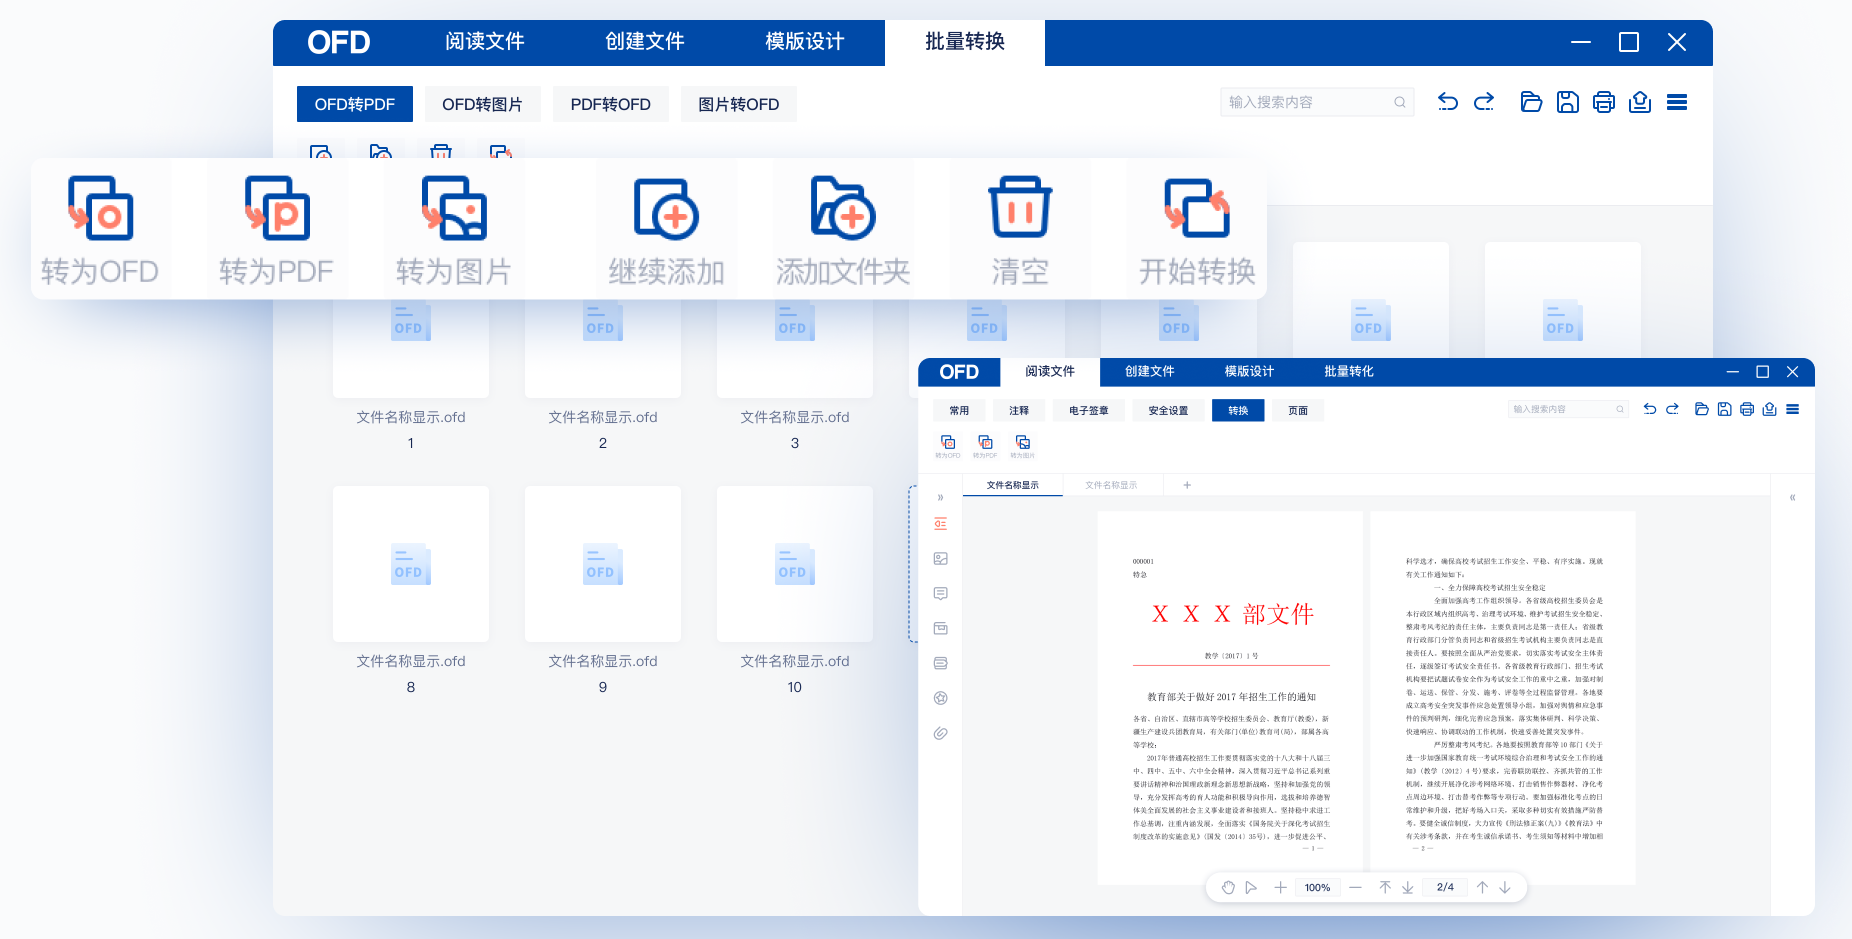Select the hand pan tool in the bottom toolbar

coord(1228,887)
